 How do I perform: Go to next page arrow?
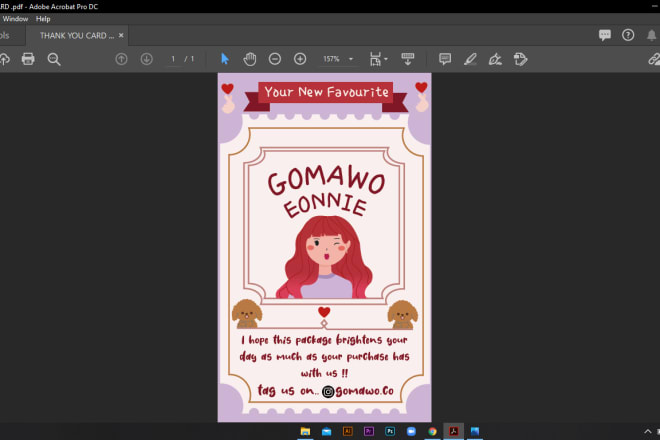146,59
